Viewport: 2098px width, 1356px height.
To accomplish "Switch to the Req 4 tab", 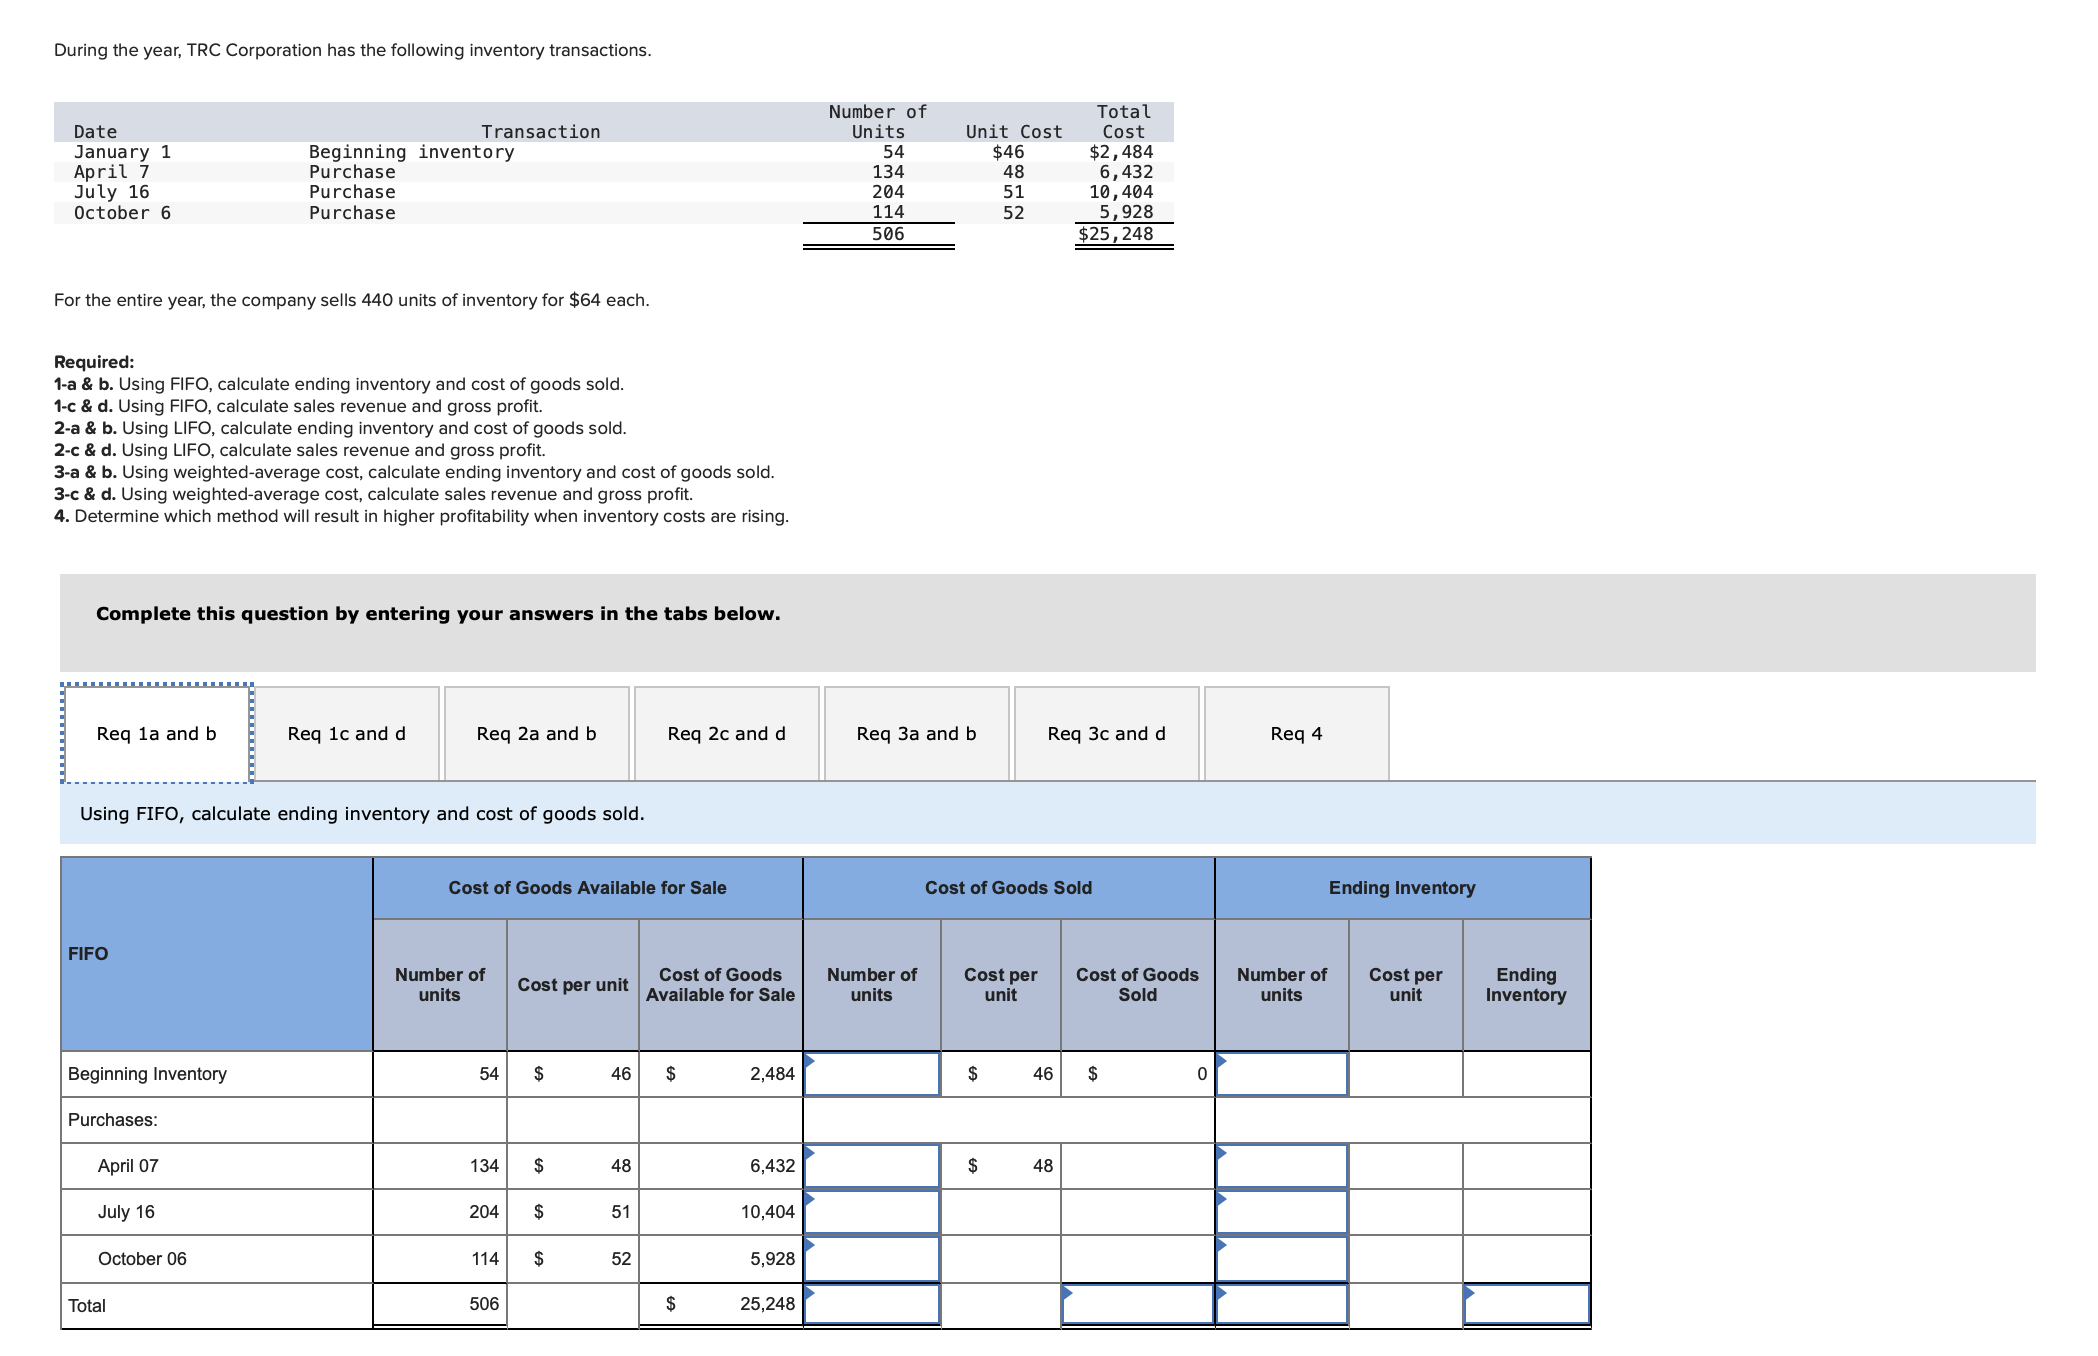I will pyautogui.click(x=1296, y=734).
